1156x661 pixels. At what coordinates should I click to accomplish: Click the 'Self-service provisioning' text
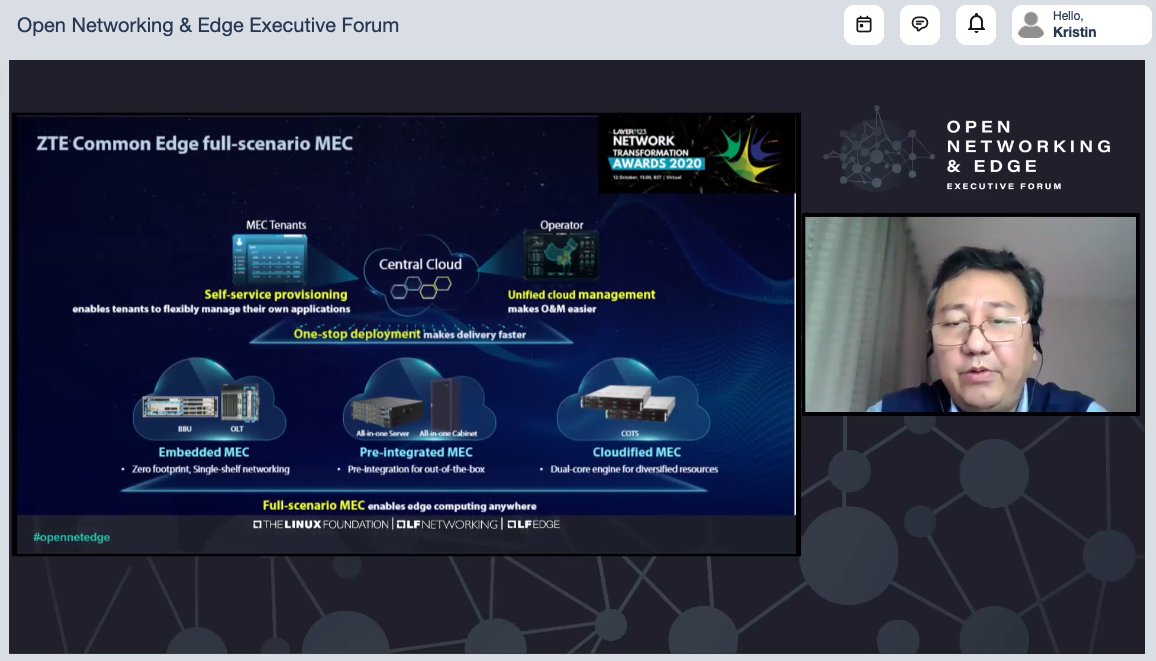point(276,295)
